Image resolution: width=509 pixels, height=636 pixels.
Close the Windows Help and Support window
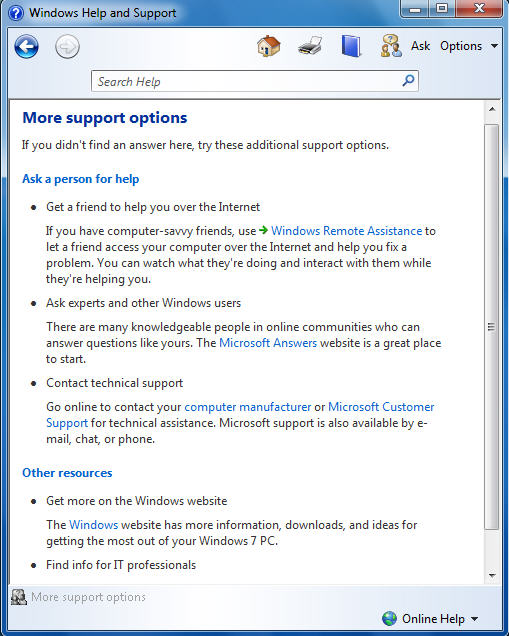tap(479, 9)
